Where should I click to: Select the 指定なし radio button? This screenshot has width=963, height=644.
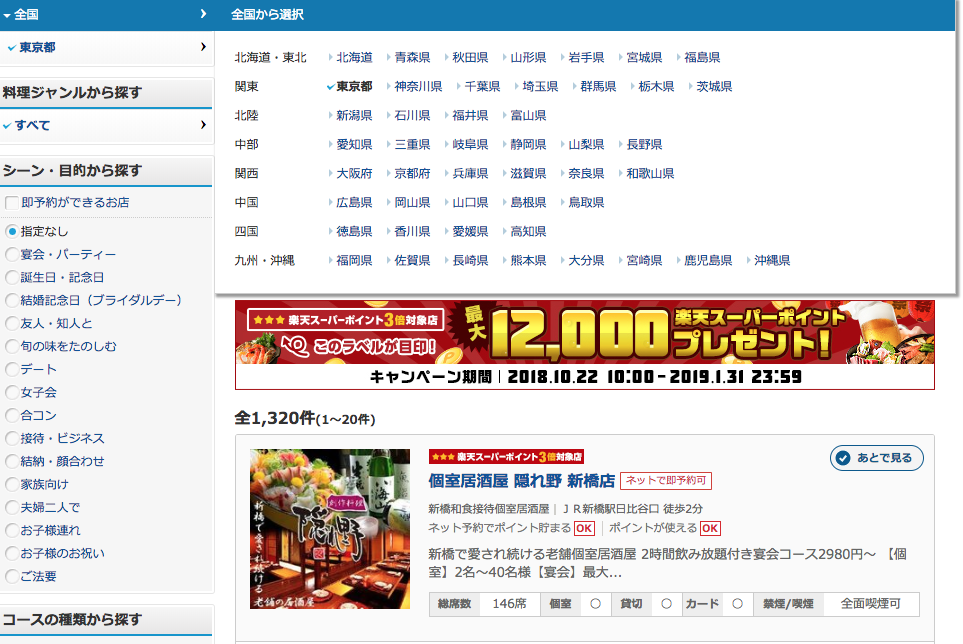(12, 231)
